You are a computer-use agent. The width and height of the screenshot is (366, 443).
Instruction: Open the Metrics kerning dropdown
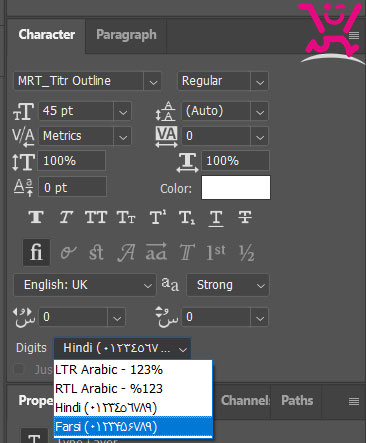pyautogui.click(x=123, y=136)
